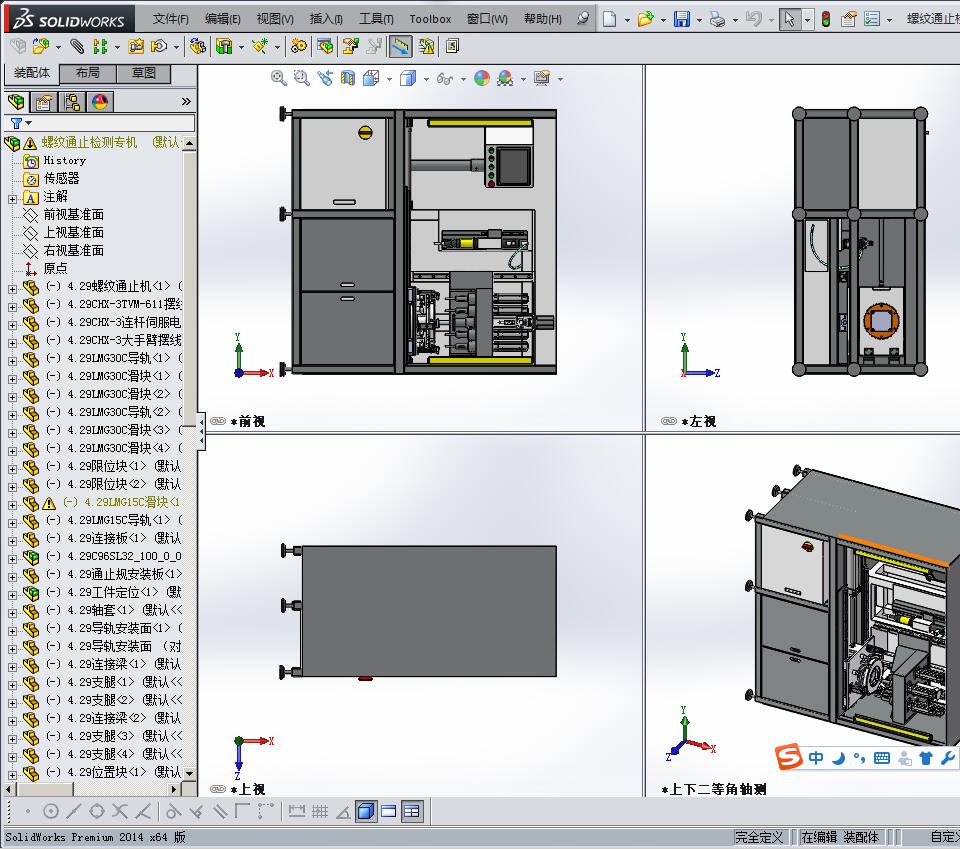Image resolution: width=960 pixels, height=850 pixels.
Task: Select the History tree item
Action: click(64, 160)
